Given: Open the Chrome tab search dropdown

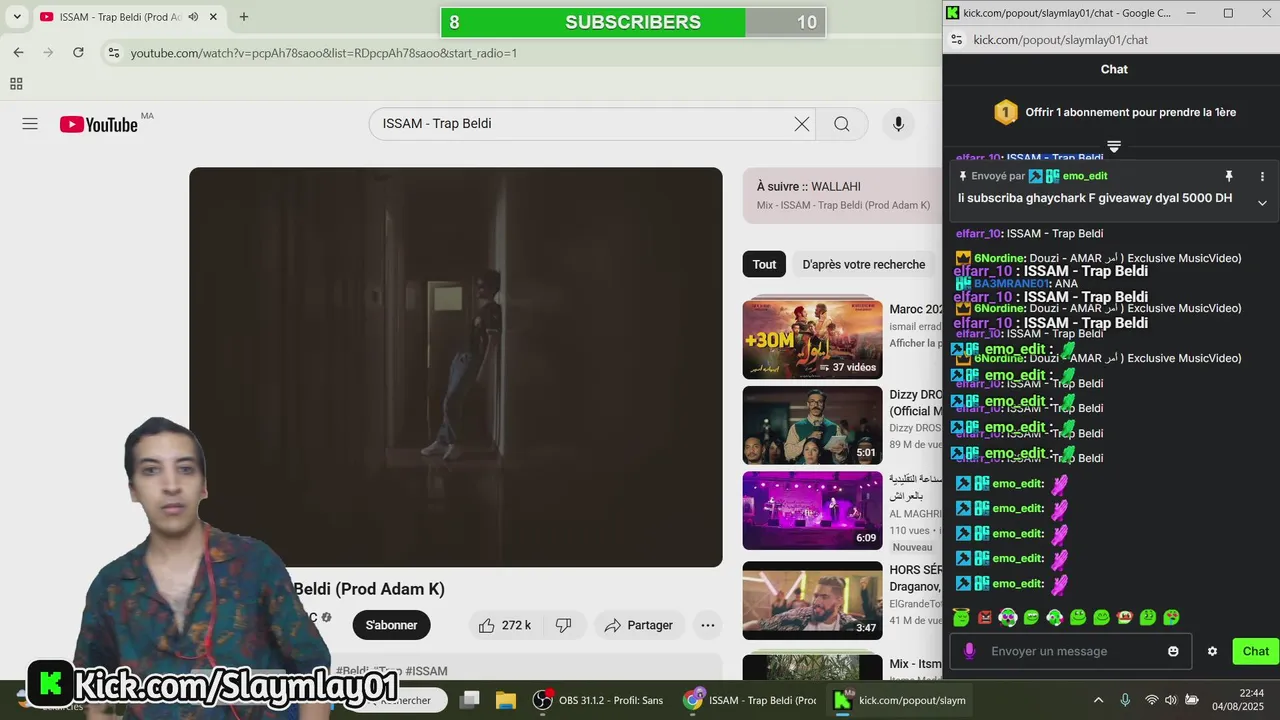Looking at the screenshot, I should 17,17.
